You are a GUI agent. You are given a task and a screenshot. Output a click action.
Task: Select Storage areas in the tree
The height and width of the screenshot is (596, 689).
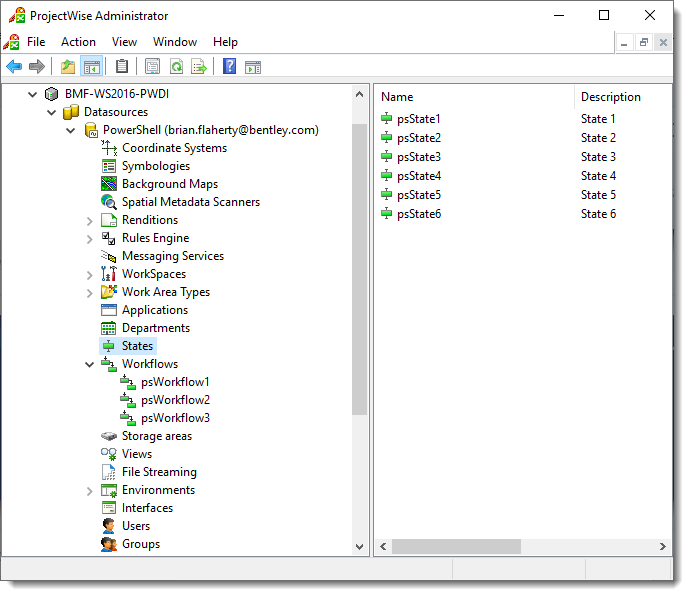(156, 436)
